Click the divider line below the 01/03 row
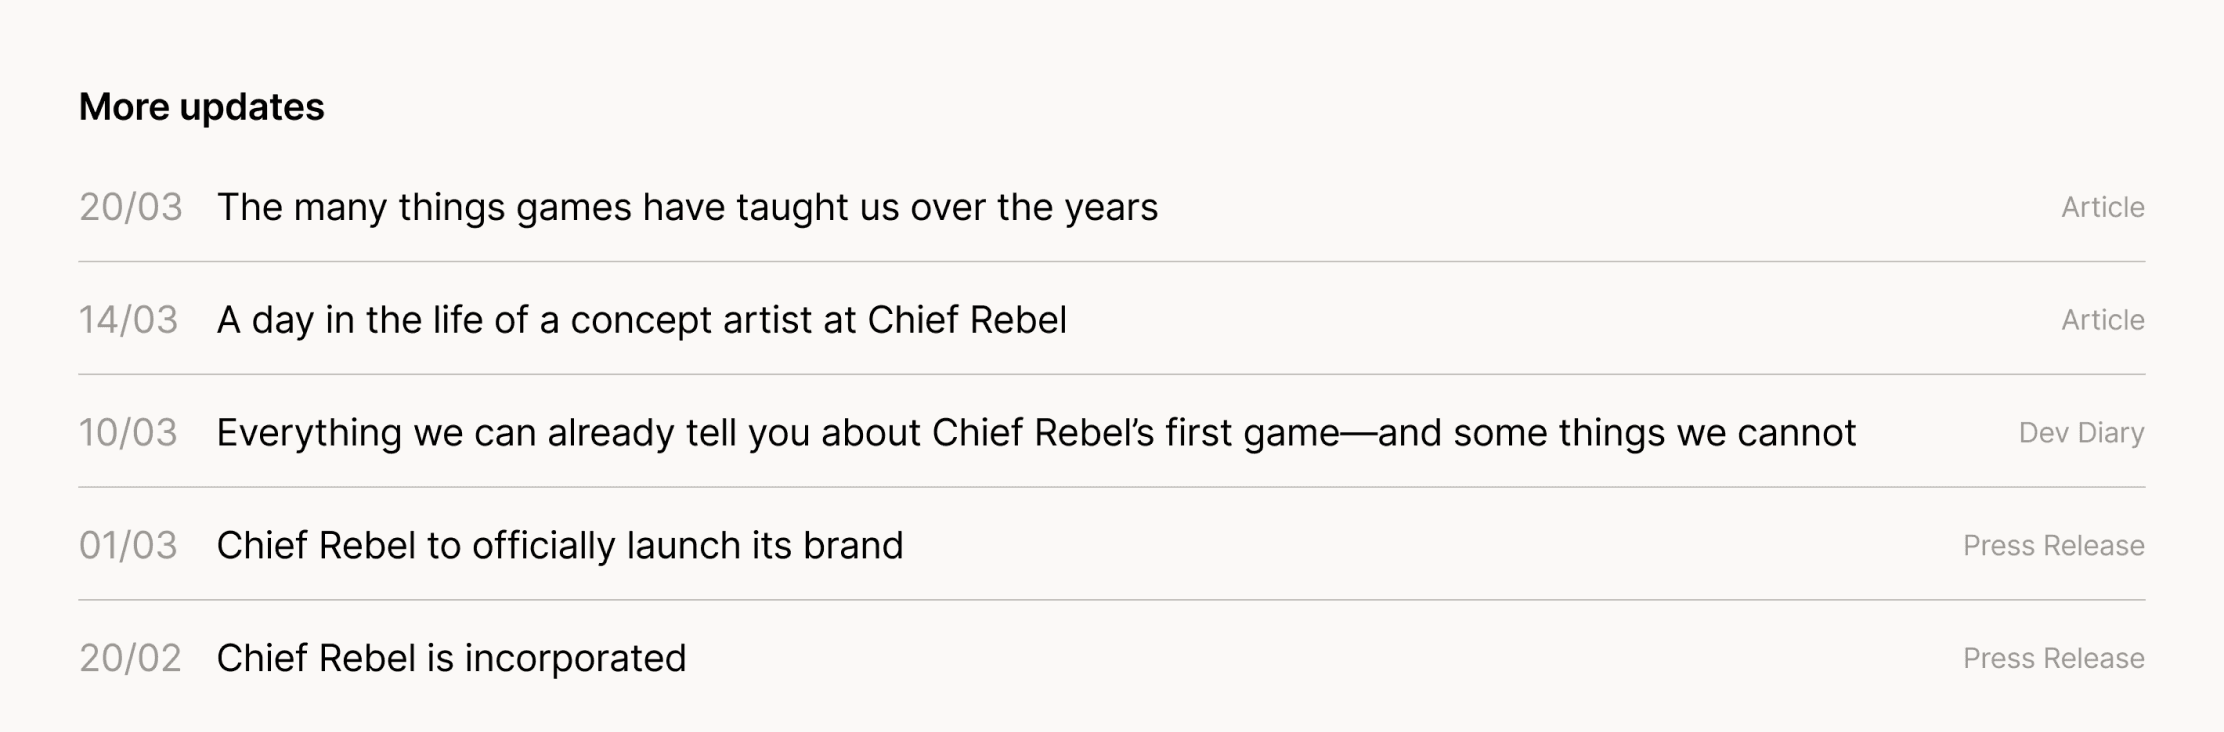The image size is (2224, 732). point(1112,601)
